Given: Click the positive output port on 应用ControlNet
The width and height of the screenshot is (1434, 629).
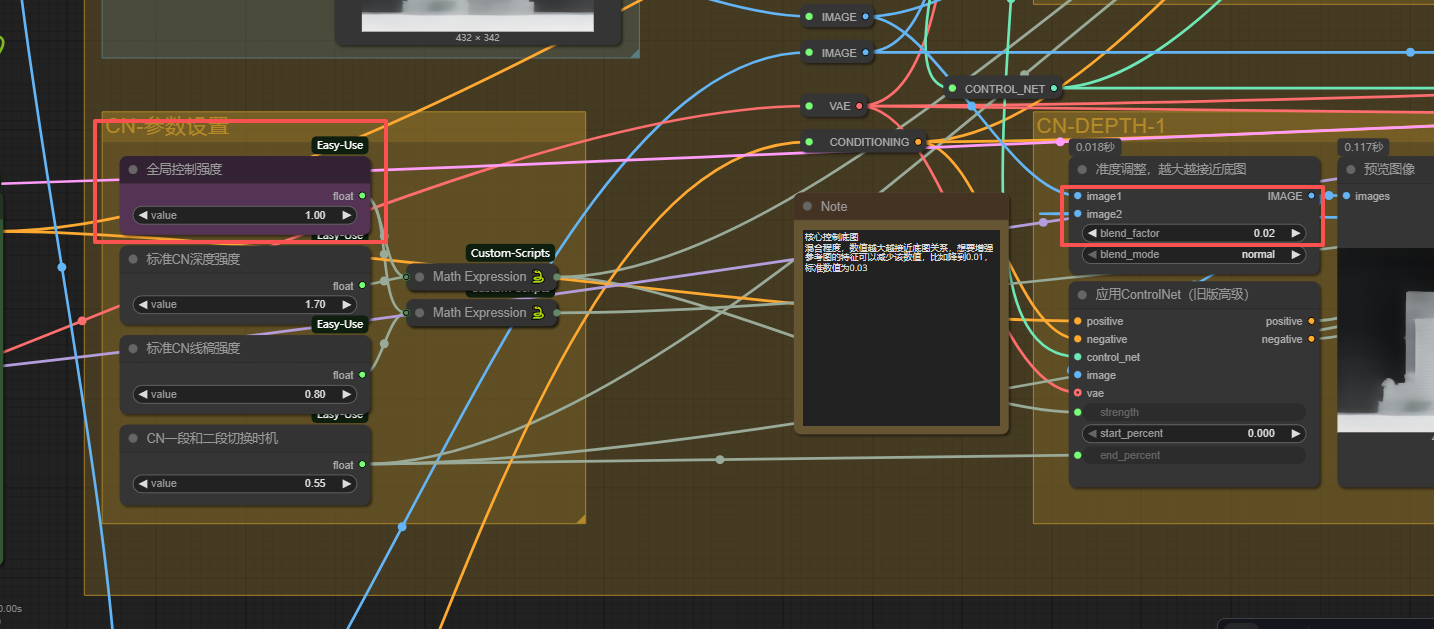Looking at the screenshot, I should point(1311,321).
